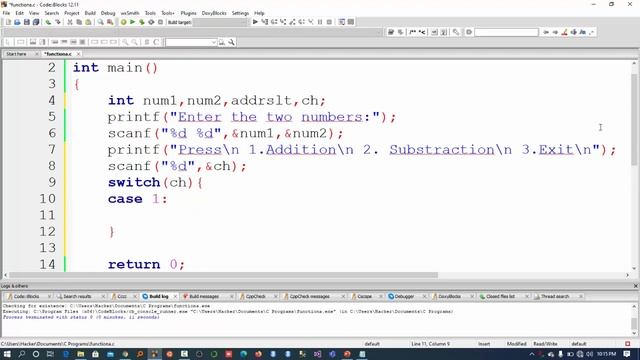Run program with green play icon
640x360 pixels.
[132, 22]
